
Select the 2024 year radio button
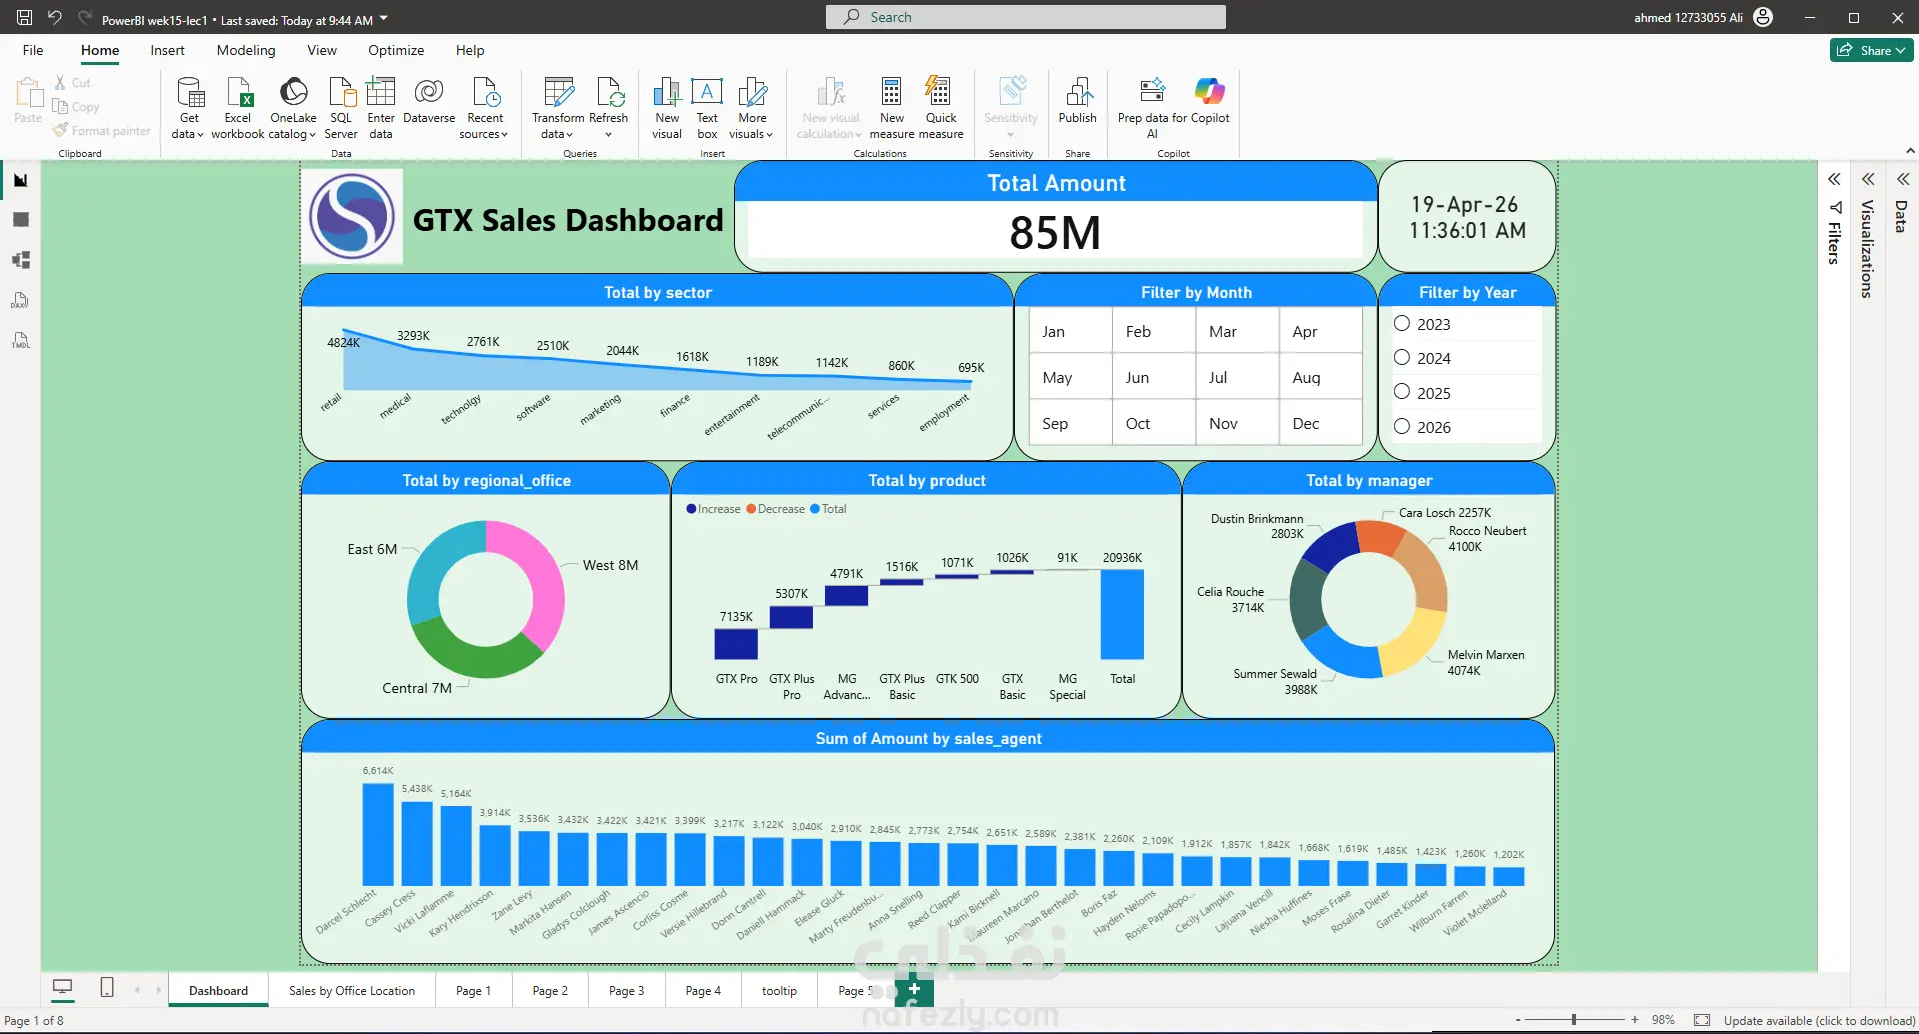[x=1402, y=357]
